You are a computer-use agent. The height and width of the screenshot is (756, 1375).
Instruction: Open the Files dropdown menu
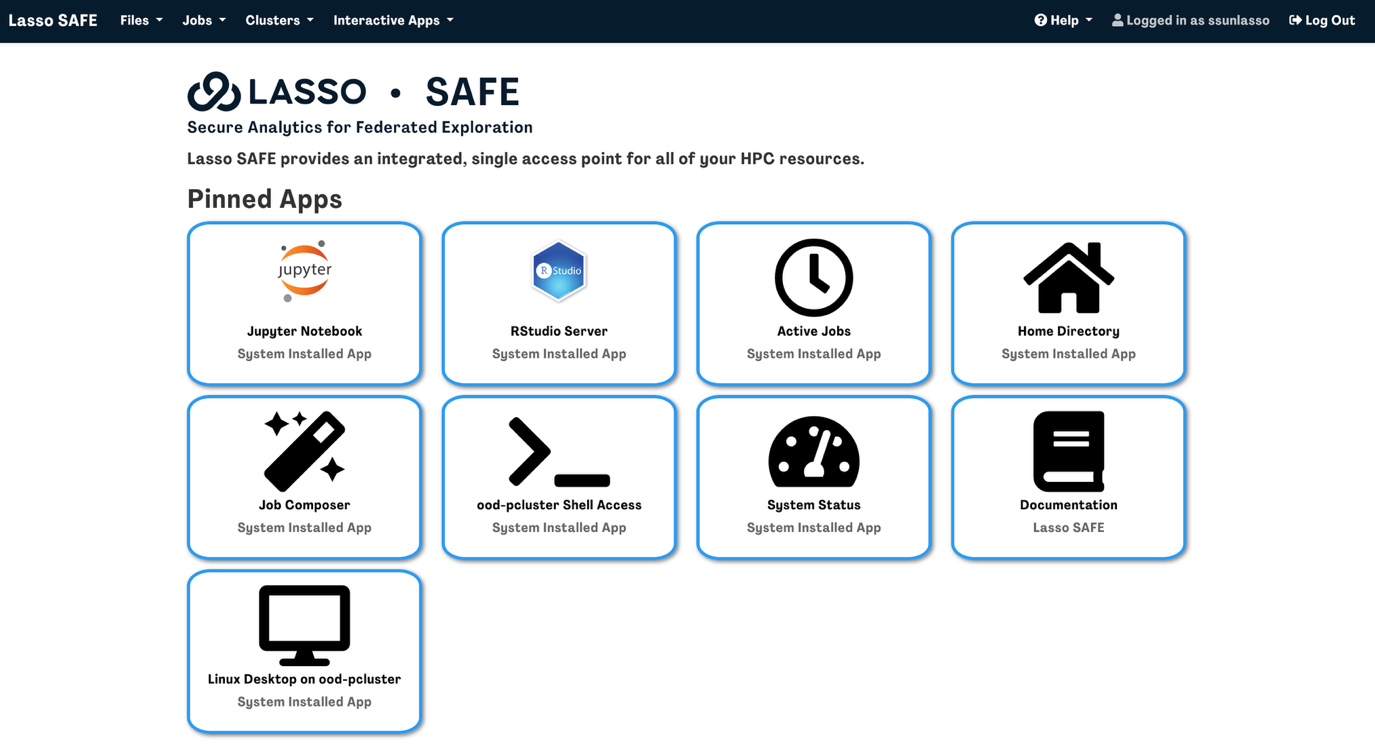pyautogui.click(x=141, y=20)
